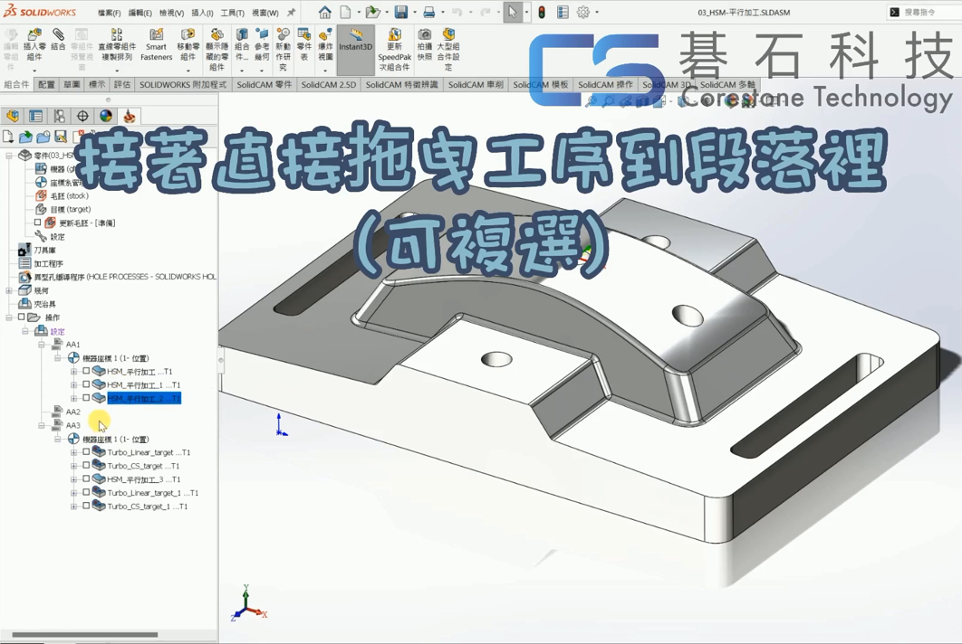Viewport: 962px width, 644px height.
Task: Expand the Turbo_Linear_target operation node
Action: tap(74, 452)
